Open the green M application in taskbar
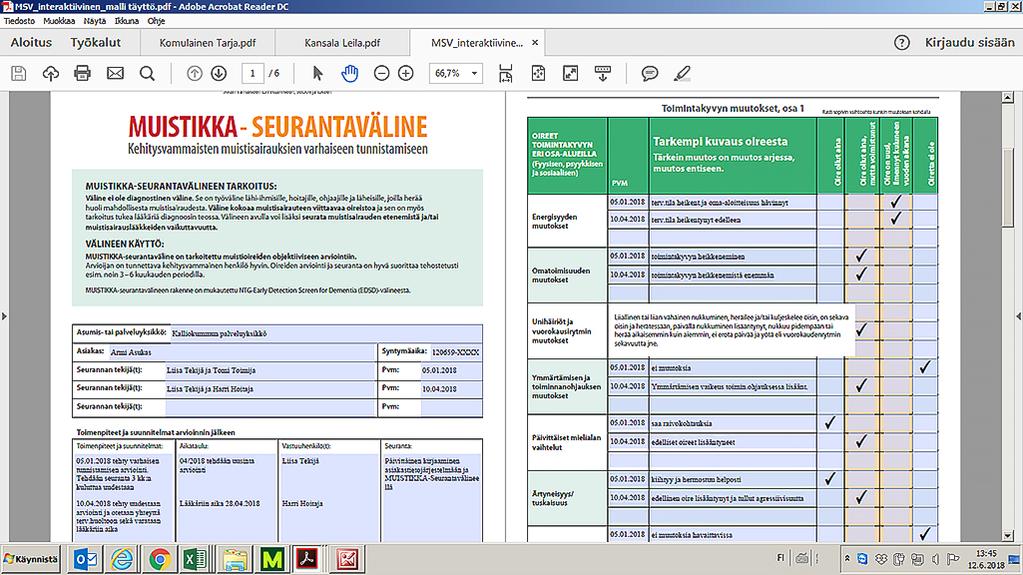The image size is (1023, 575). (x=271, y=559)
